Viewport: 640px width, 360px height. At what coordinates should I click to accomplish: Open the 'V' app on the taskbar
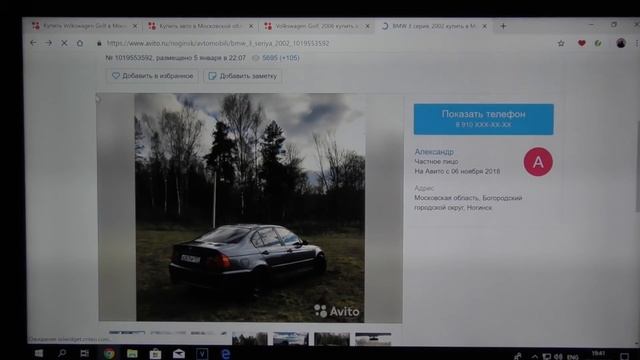tap(202, 353)
